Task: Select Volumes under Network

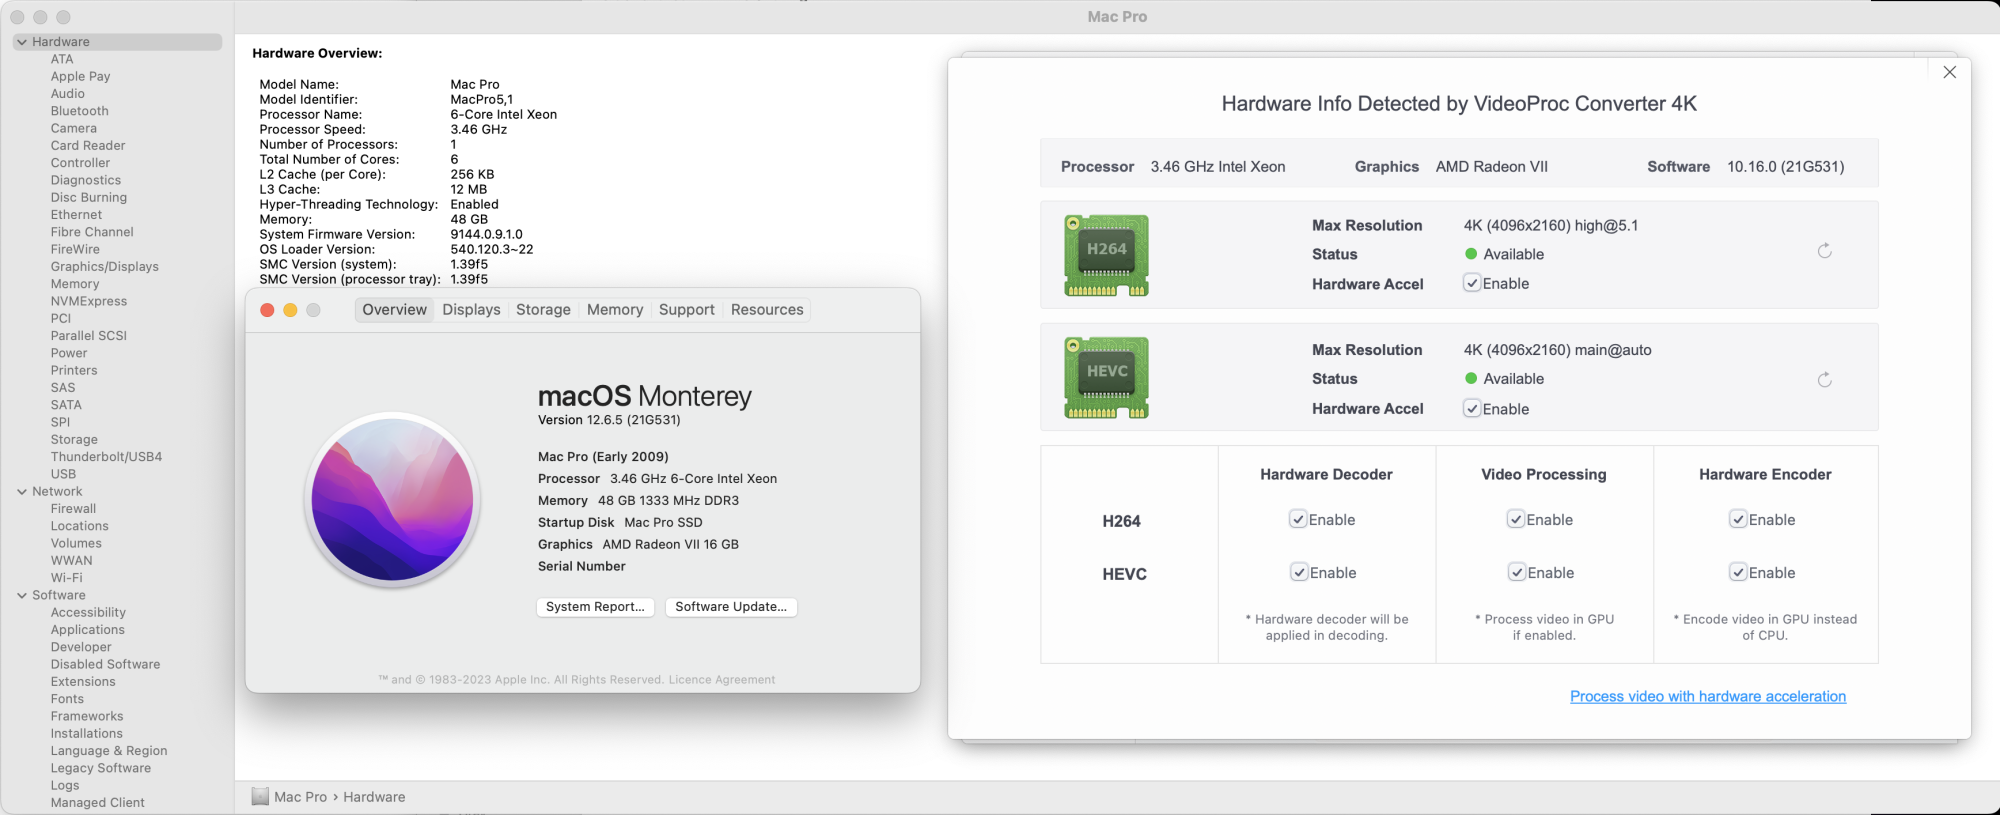Action: coord(76,543)
